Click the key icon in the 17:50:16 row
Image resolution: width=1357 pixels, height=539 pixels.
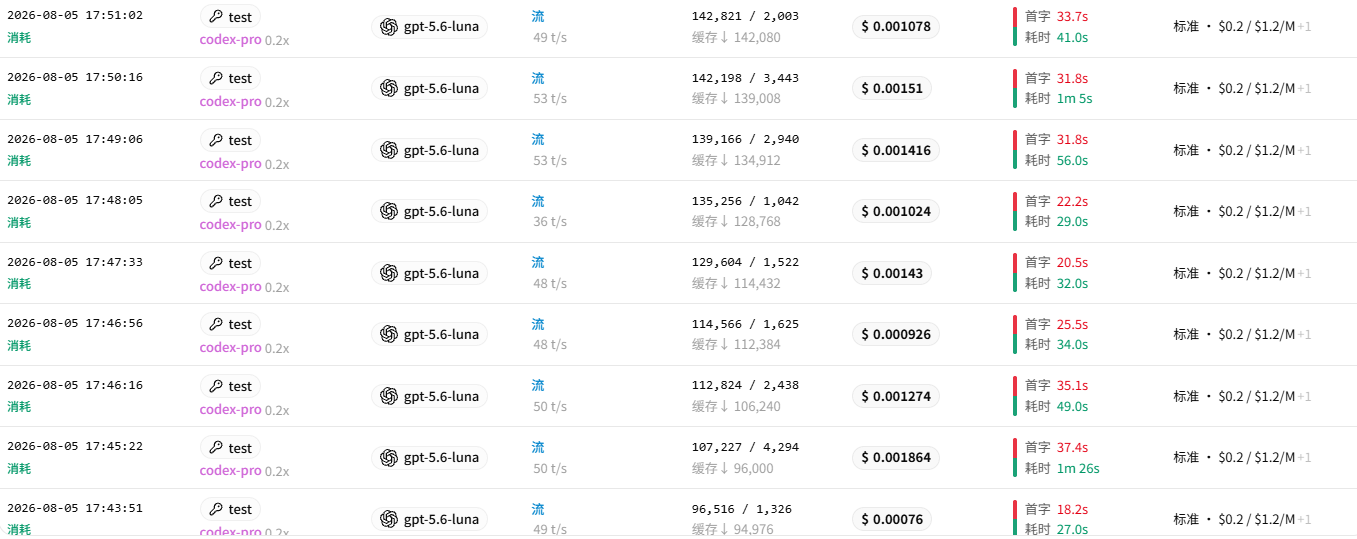pos(216,78)
